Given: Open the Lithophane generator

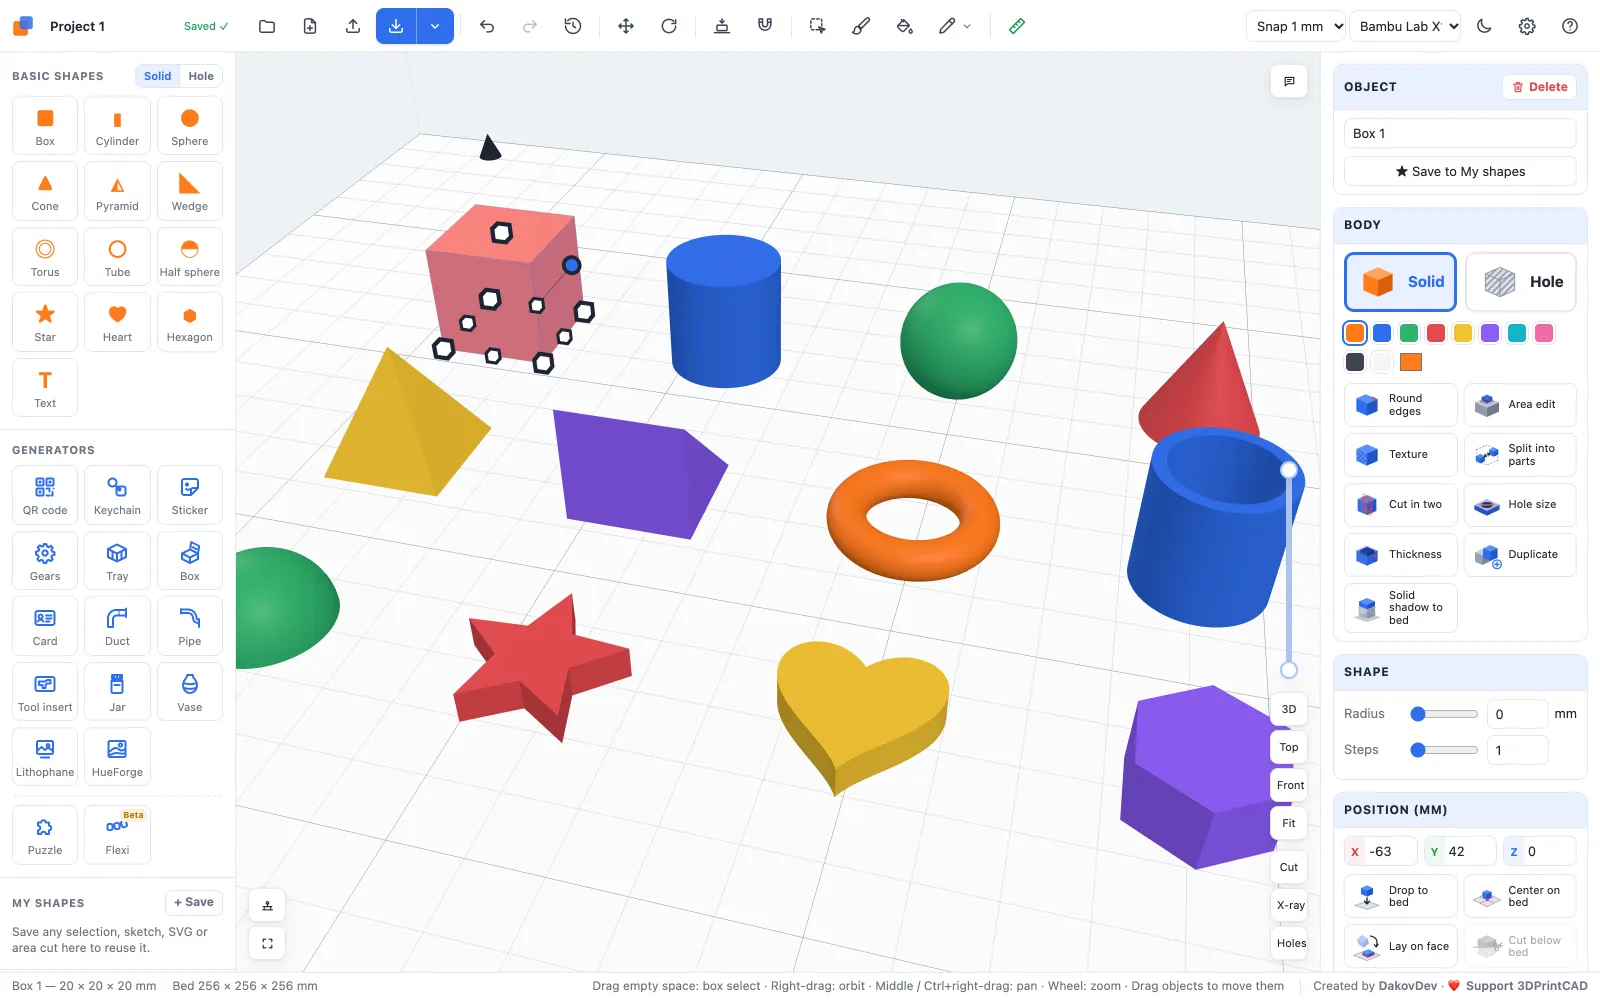Looking at the screenshot, I should coord(45,757).
